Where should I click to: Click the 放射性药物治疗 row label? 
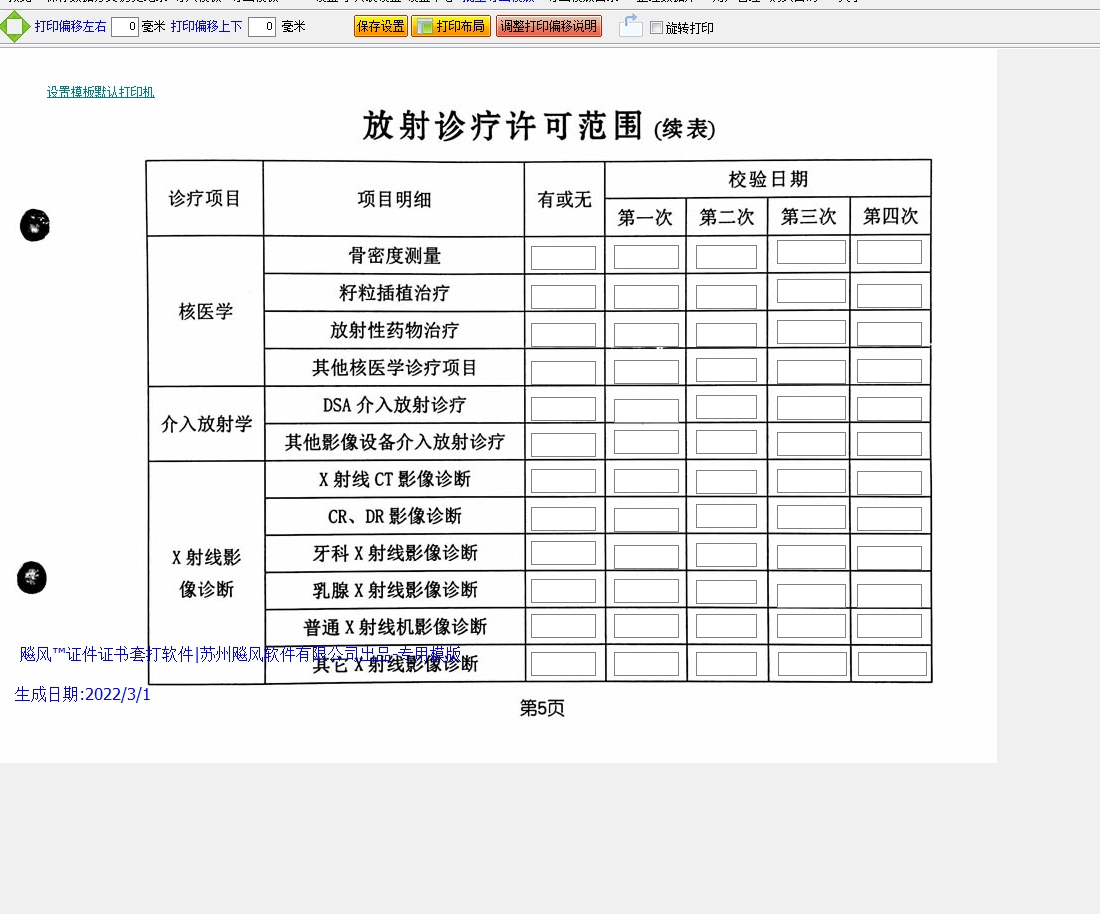pos(394,330)
